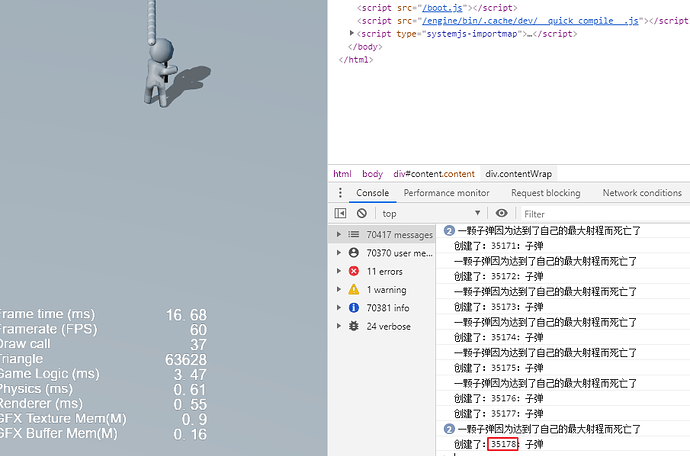Select the messages list icon
Viewport: 690px width, 456px height.
354,235
